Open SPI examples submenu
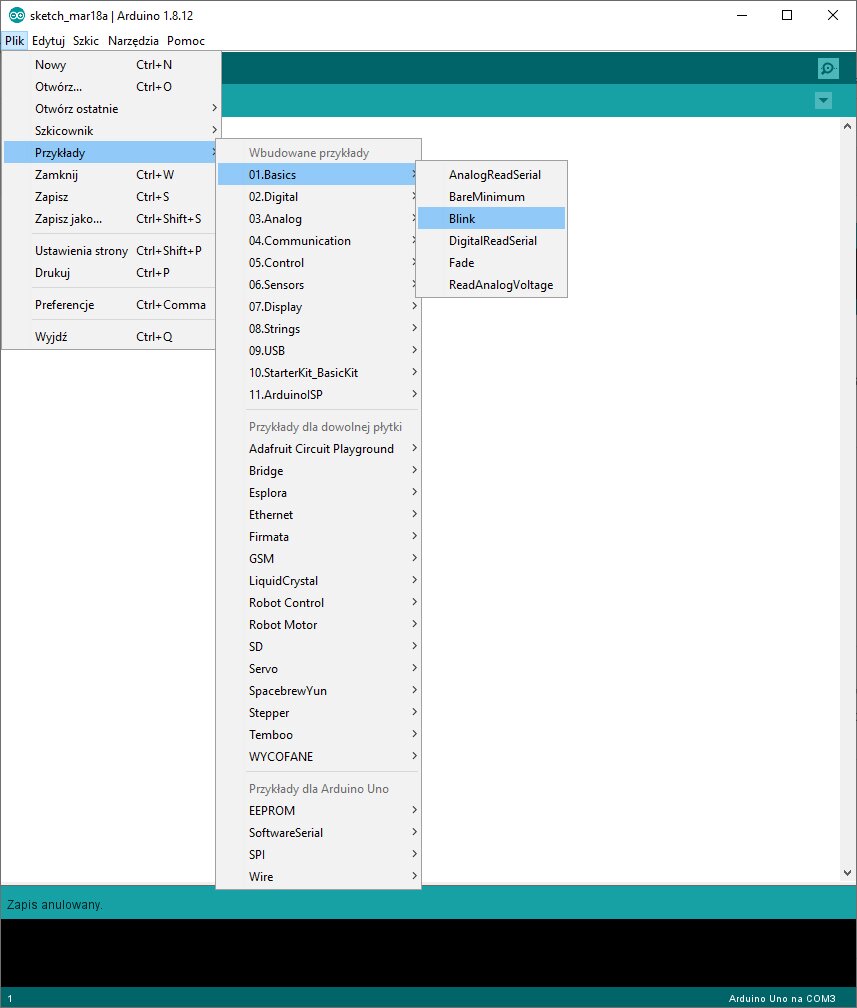The height and width of the screenshot is (1008, 857). tap(318, 855)
